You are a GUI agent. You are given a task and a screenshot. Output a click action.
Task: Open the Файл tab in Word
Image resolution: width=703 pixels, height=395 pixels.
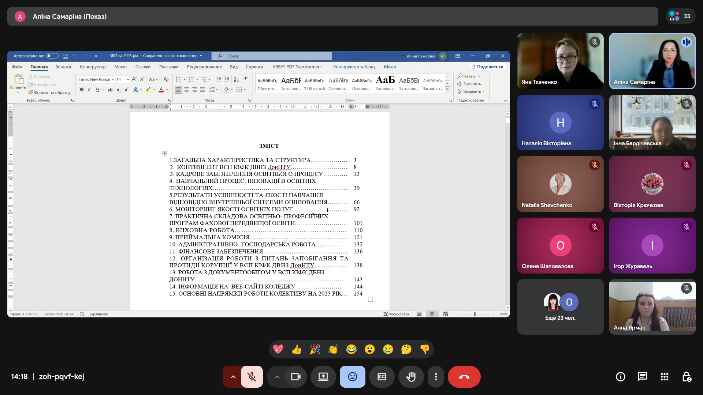click(x=17, y=67)
